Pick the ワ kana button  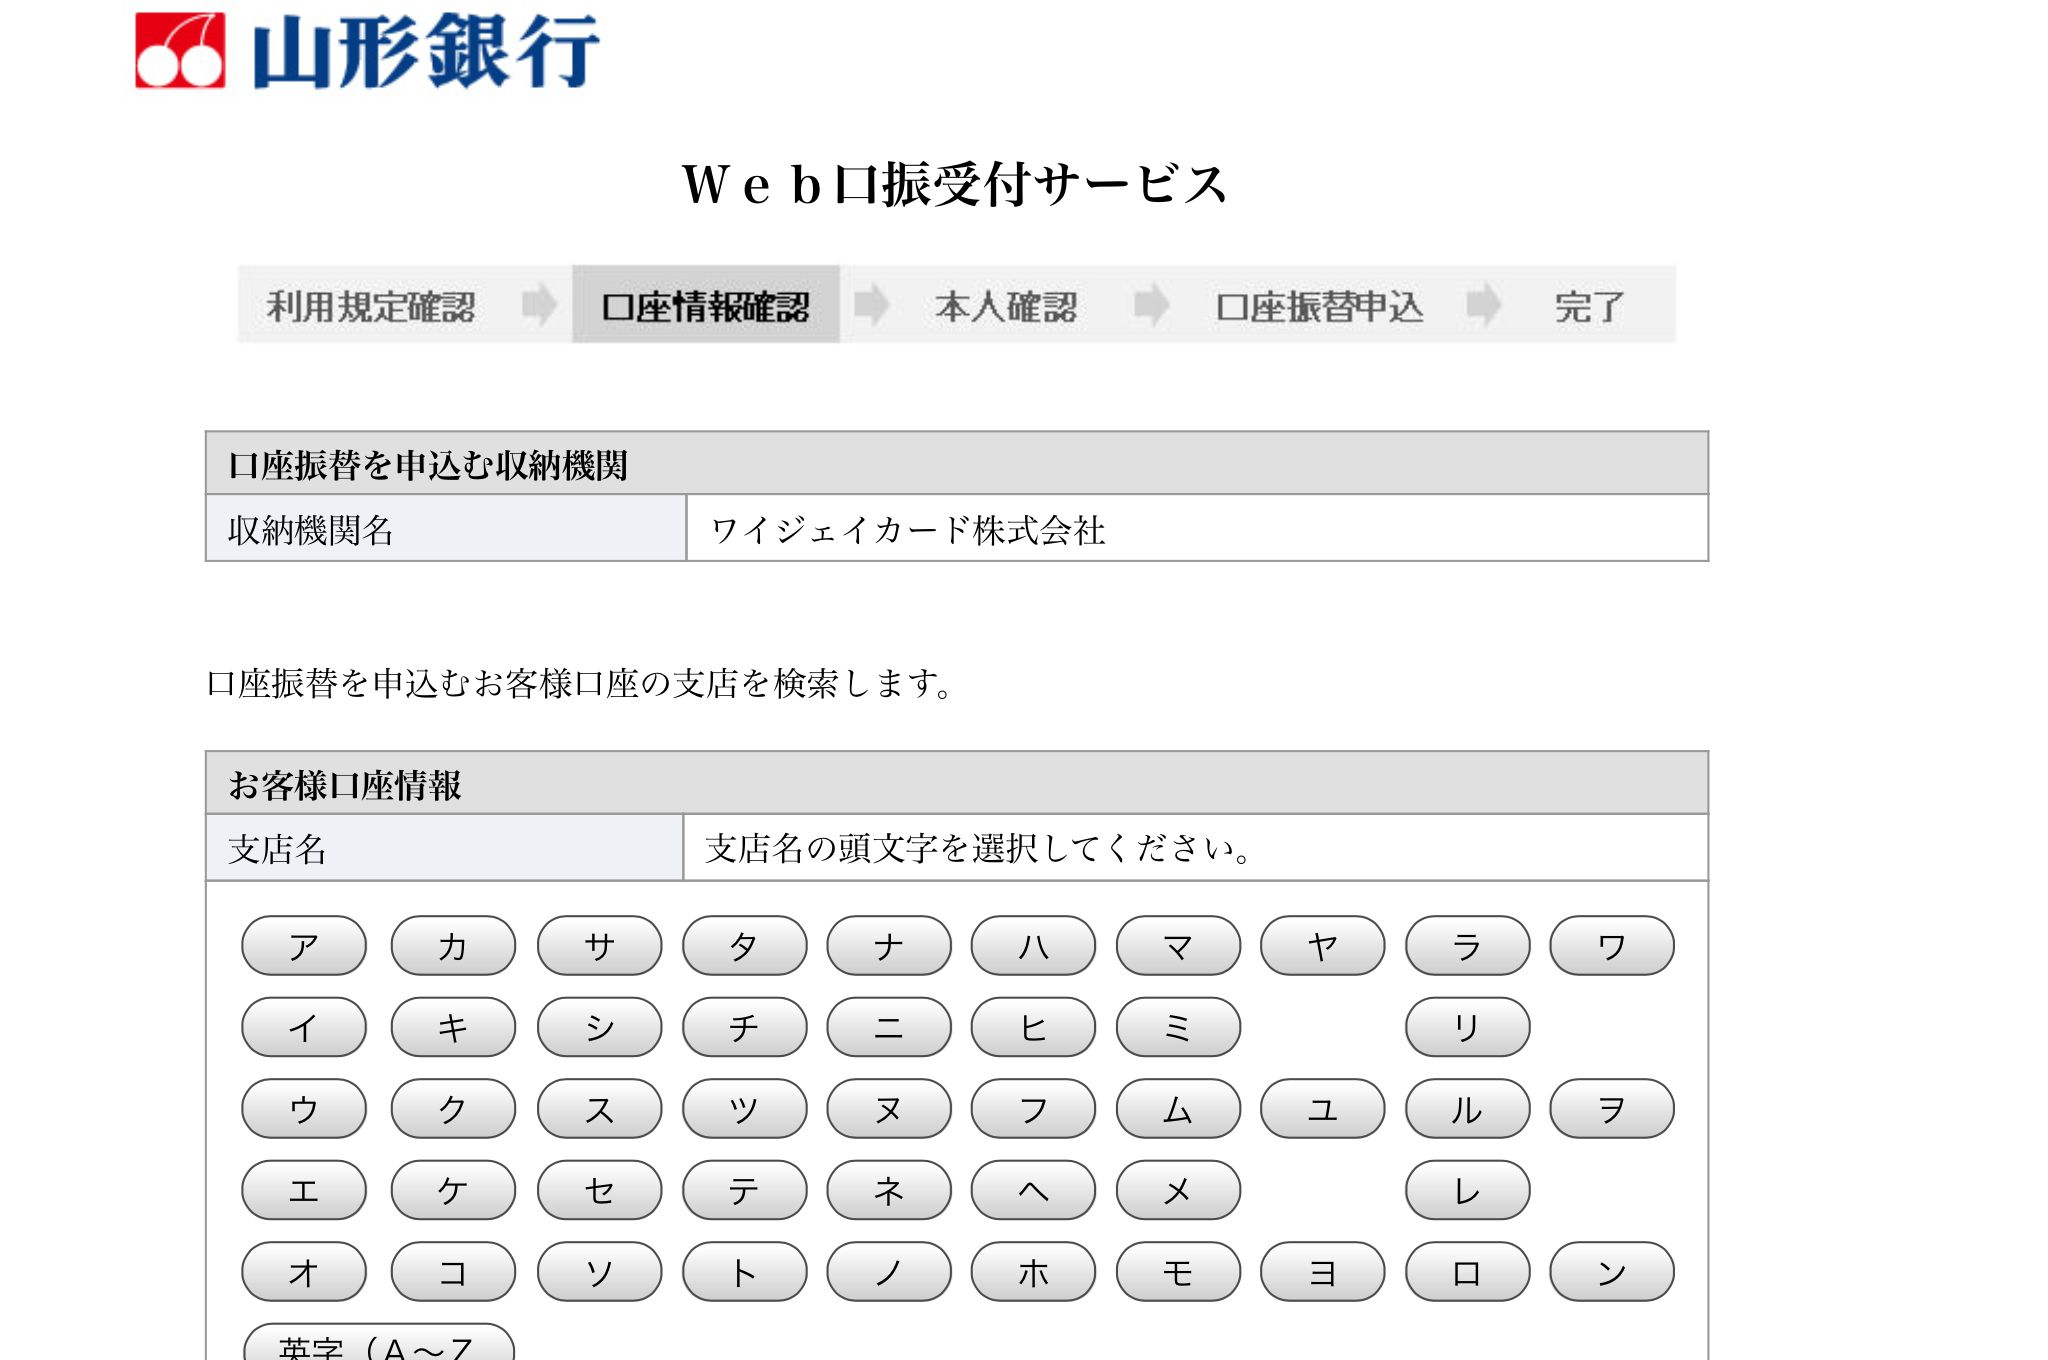pos(1612,946)
